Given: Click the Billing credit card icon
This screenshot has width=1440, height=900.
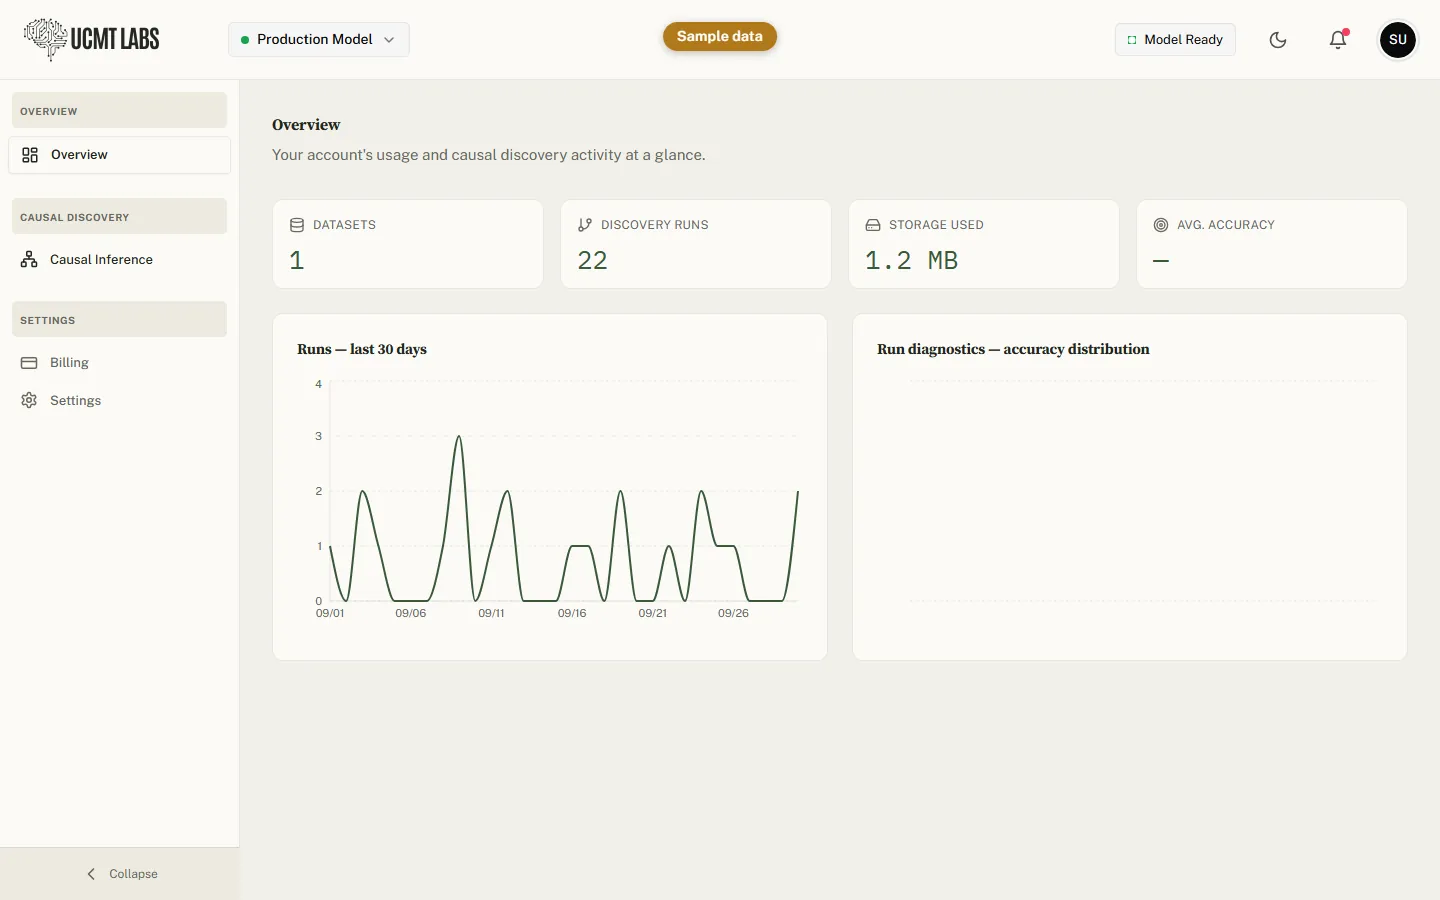Looking at the screenshot, I should pos(29,363).
